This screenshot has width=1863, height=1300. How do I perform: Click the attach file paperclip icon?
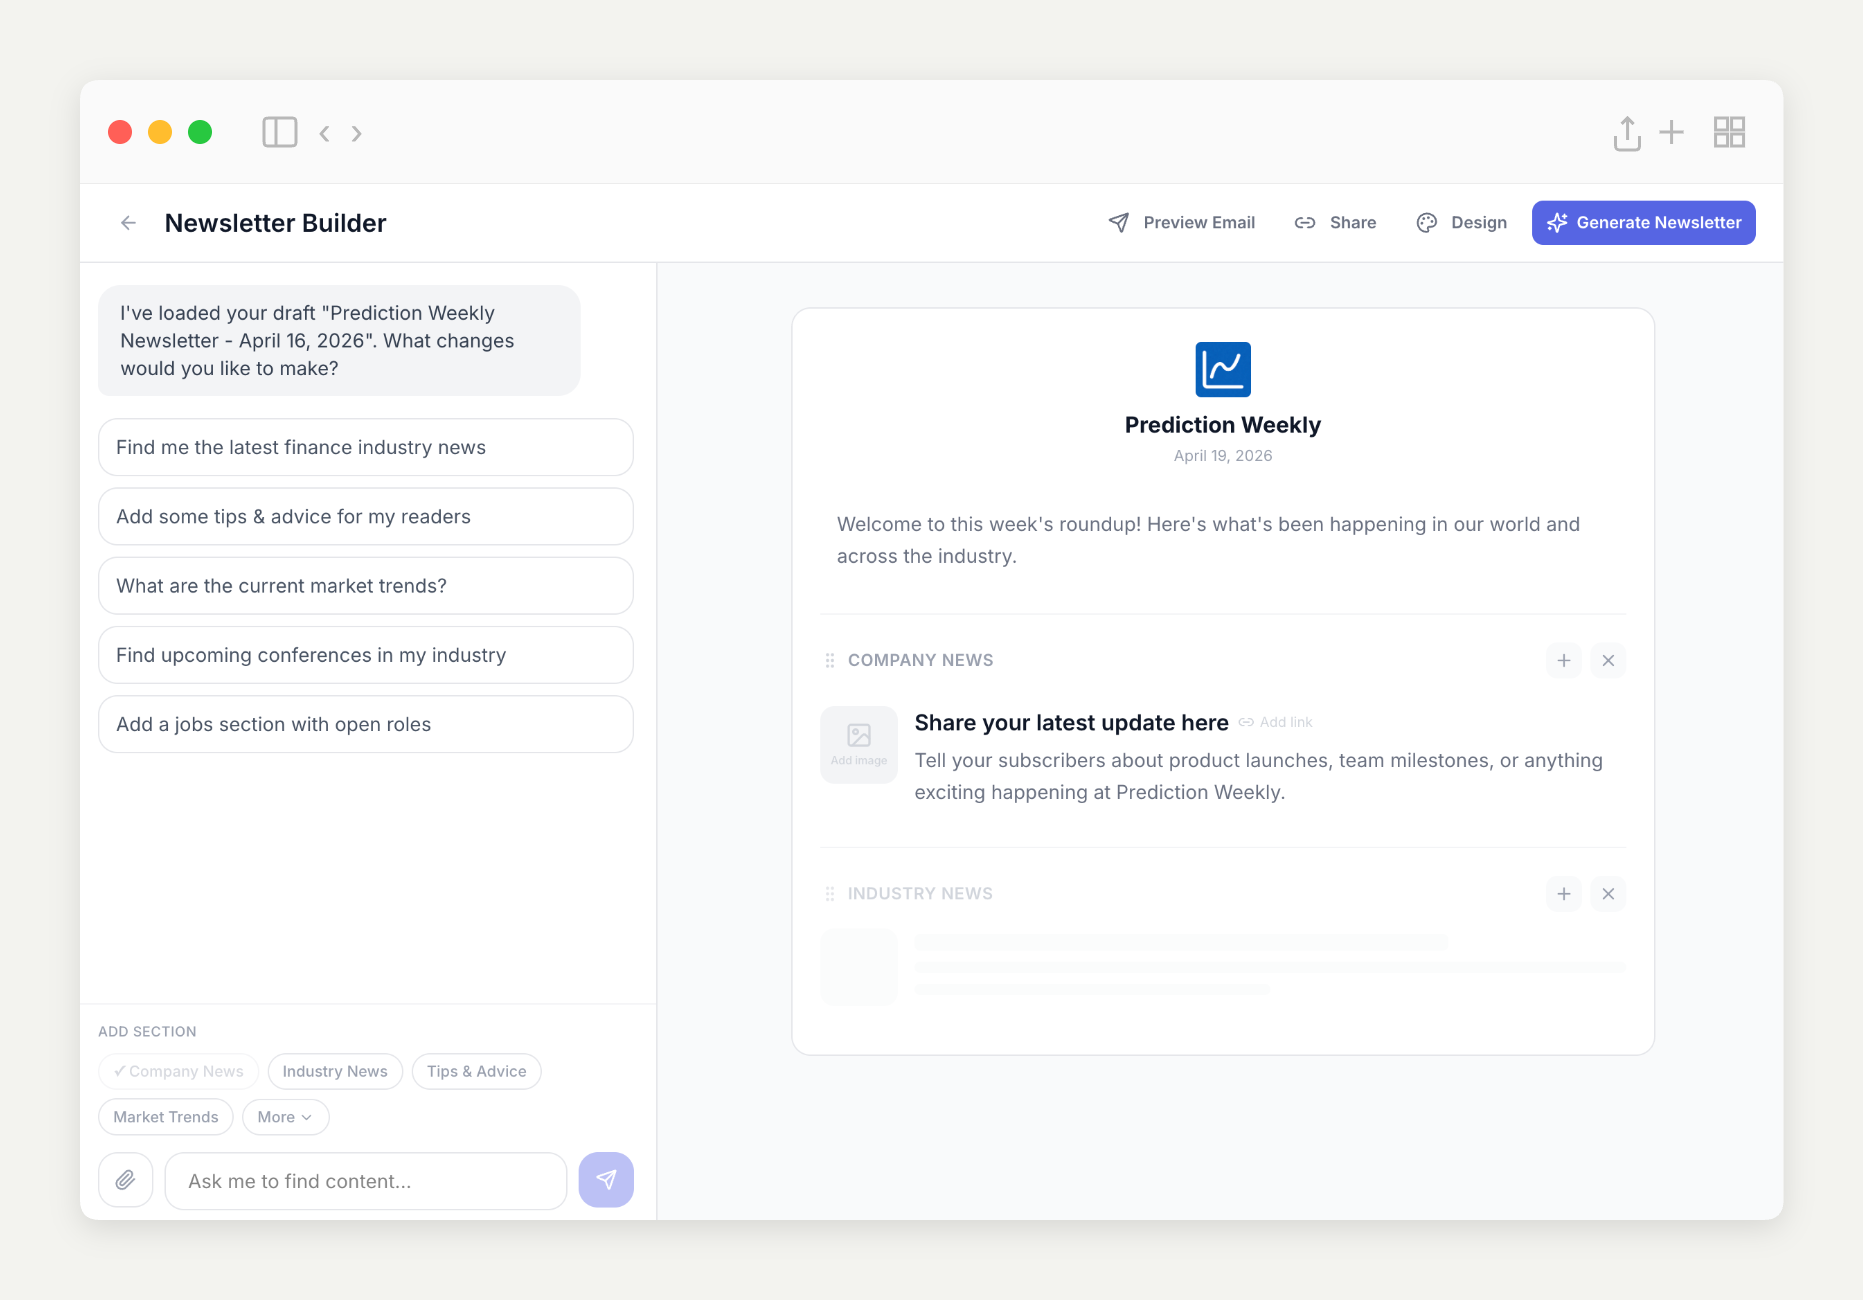tap(125, 1180)
